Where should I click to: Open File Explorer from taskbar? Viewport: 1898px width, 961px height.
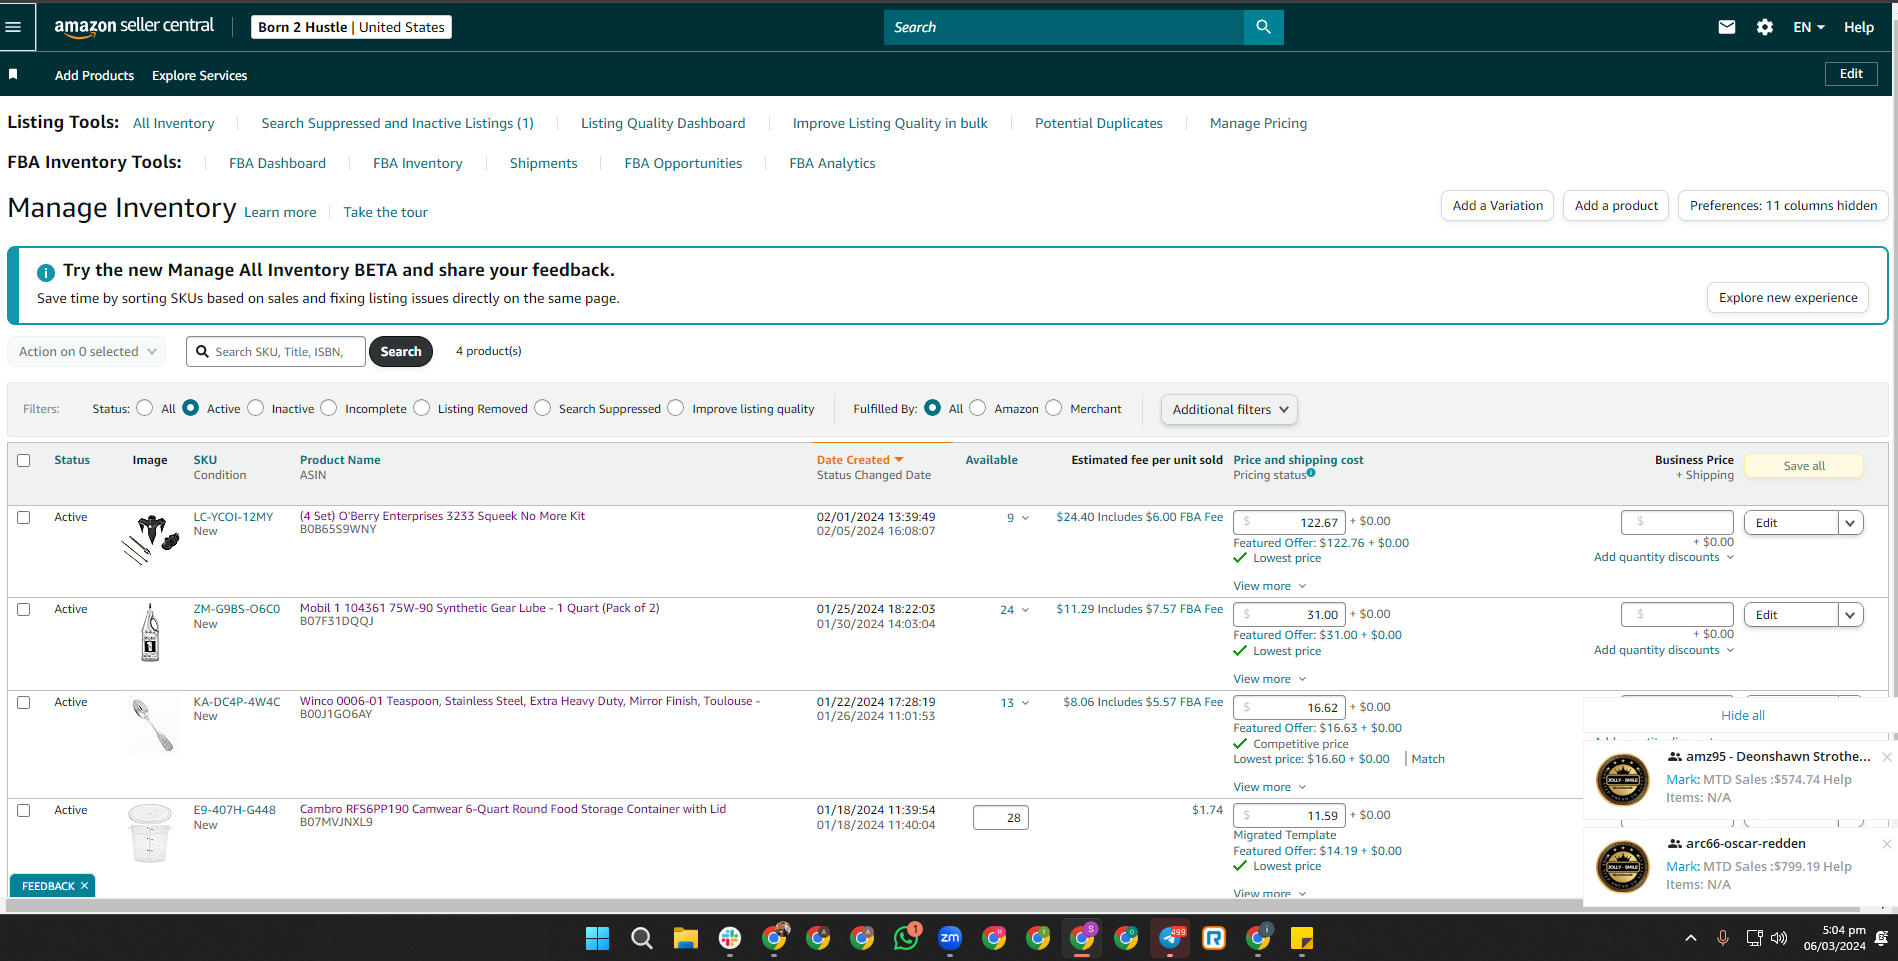pos(685,938)
